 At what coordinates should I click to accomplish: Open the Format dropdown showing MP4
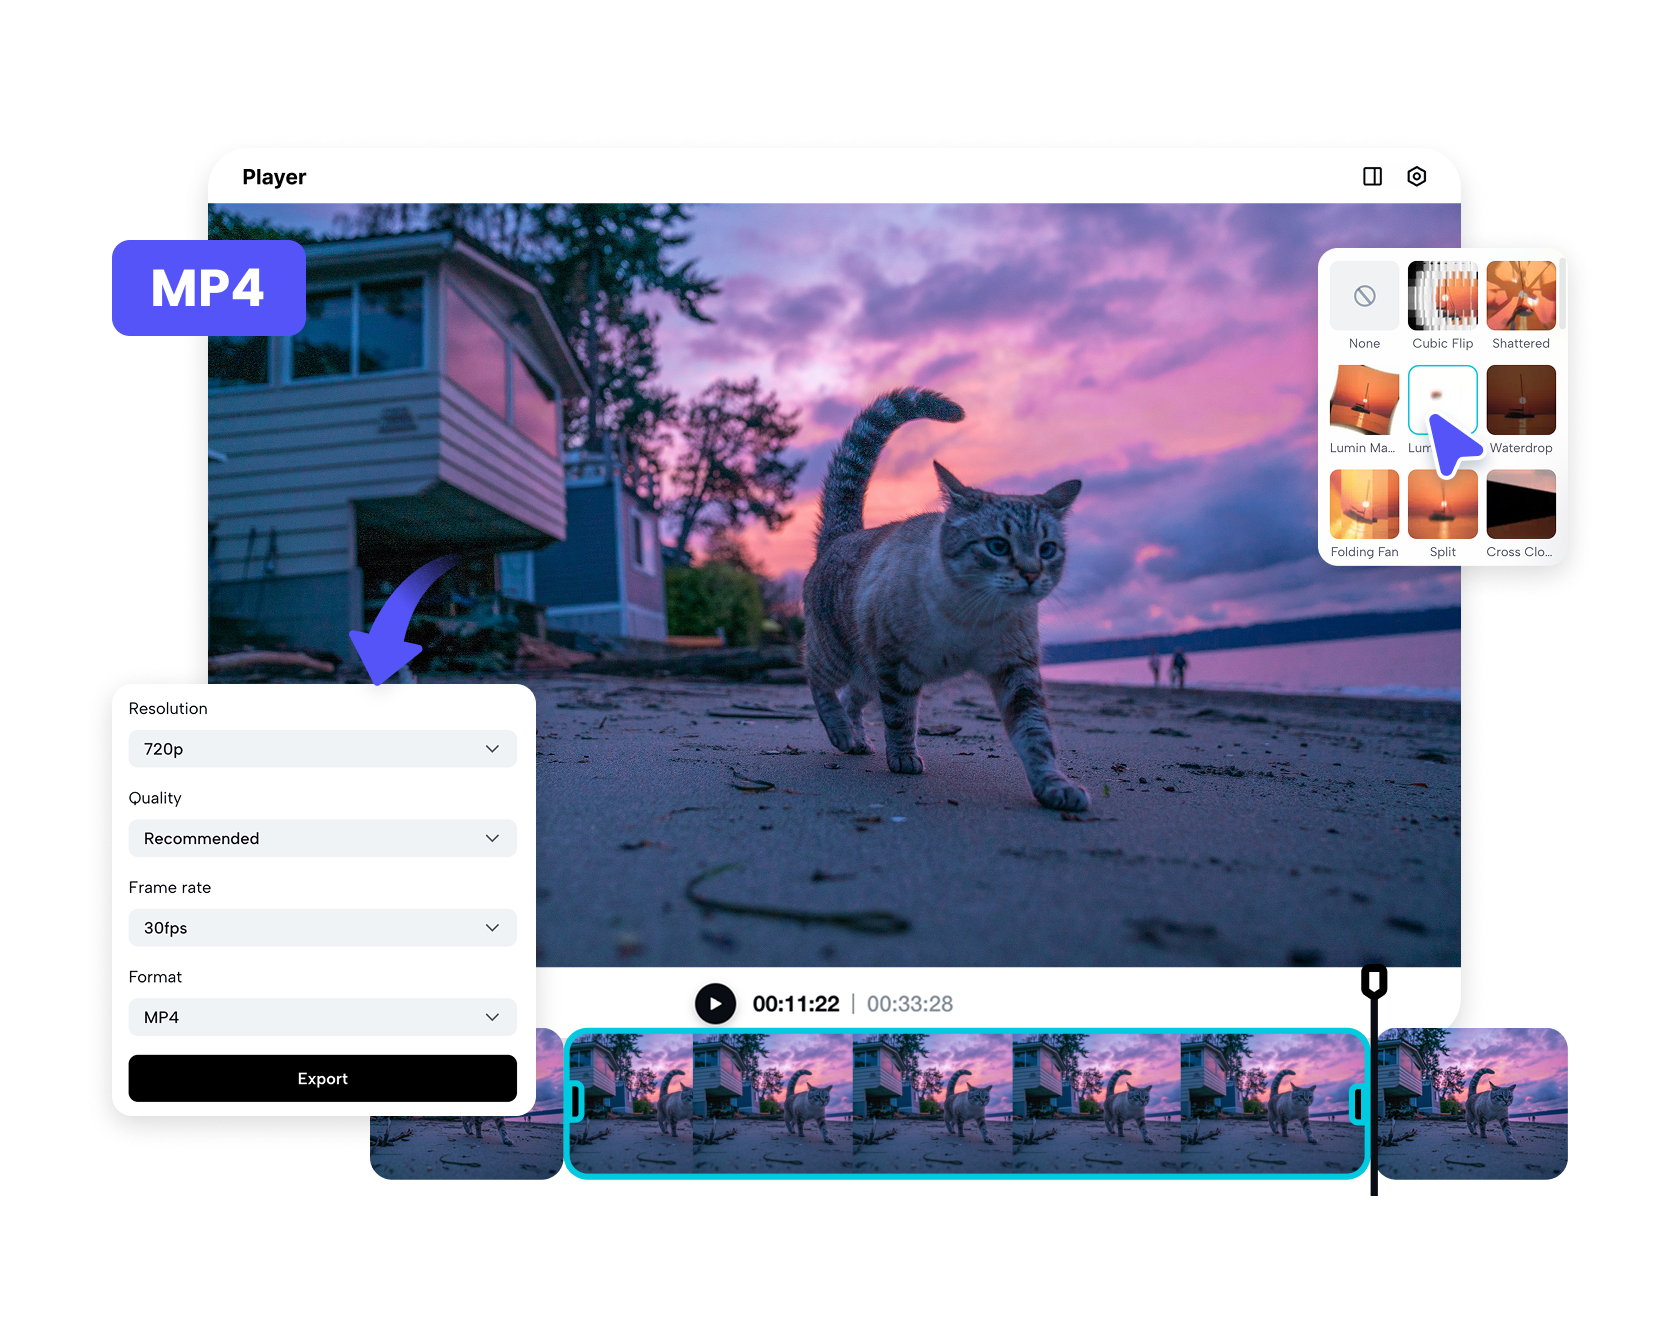[322, 1017]
